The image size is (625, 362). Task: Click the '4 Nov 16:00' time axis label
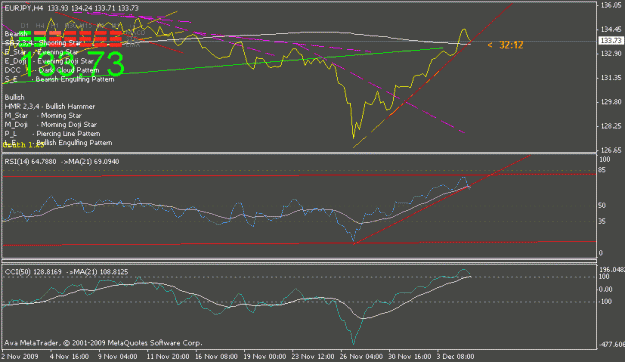69,356
